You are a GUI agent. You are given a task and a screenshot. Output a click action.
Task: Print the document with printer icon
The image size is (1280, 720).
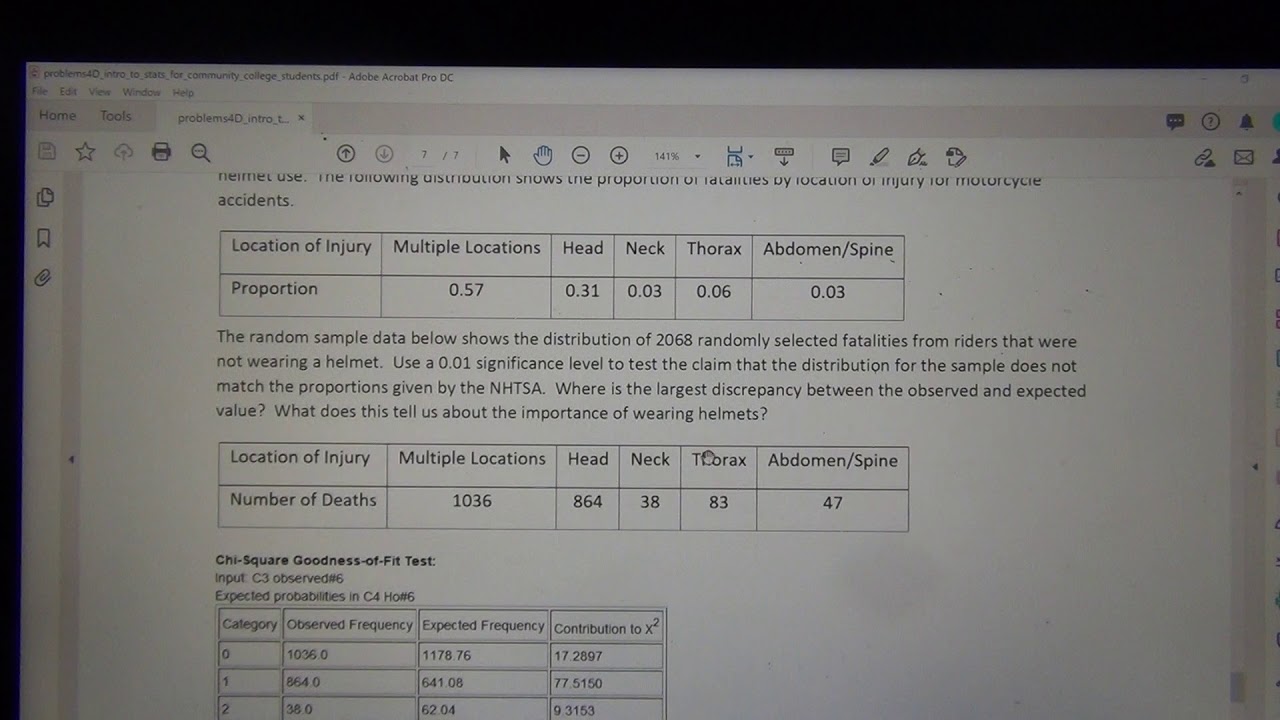click(161, 152)
